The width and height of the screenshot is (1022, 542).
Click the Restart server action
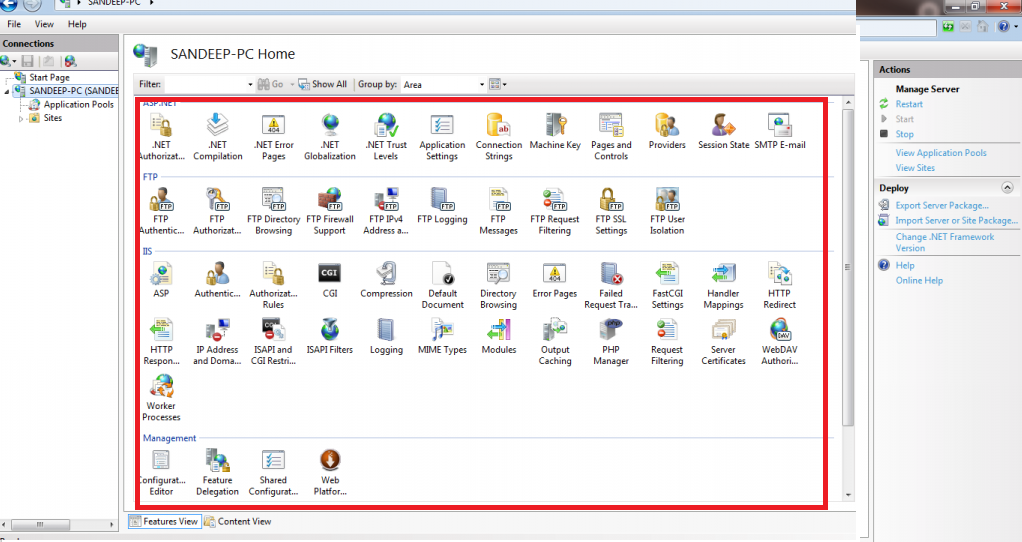coord(909,104)
